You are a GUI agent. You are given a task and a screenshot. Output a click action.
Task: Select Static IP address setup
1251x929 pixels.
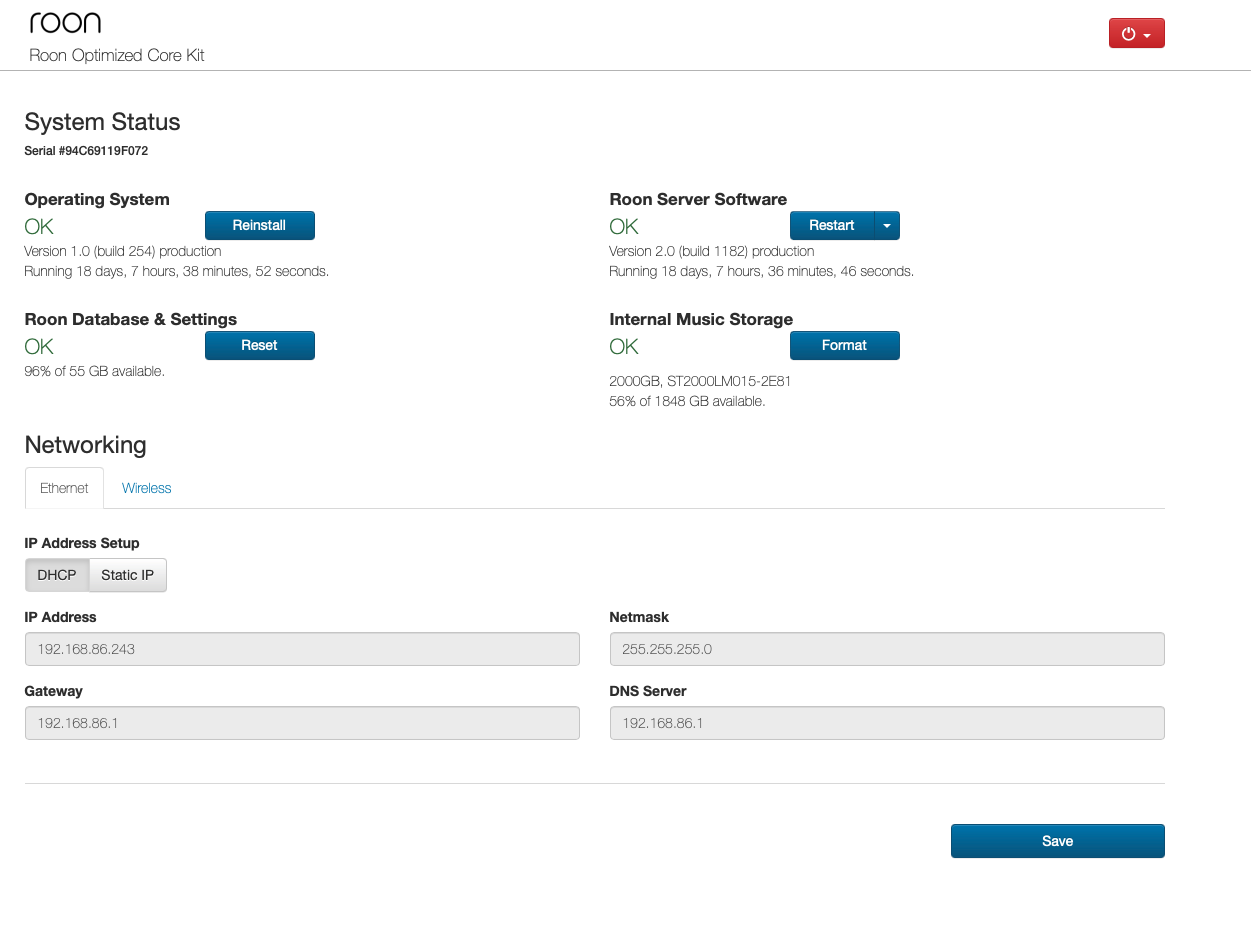(x=128, y=575)
